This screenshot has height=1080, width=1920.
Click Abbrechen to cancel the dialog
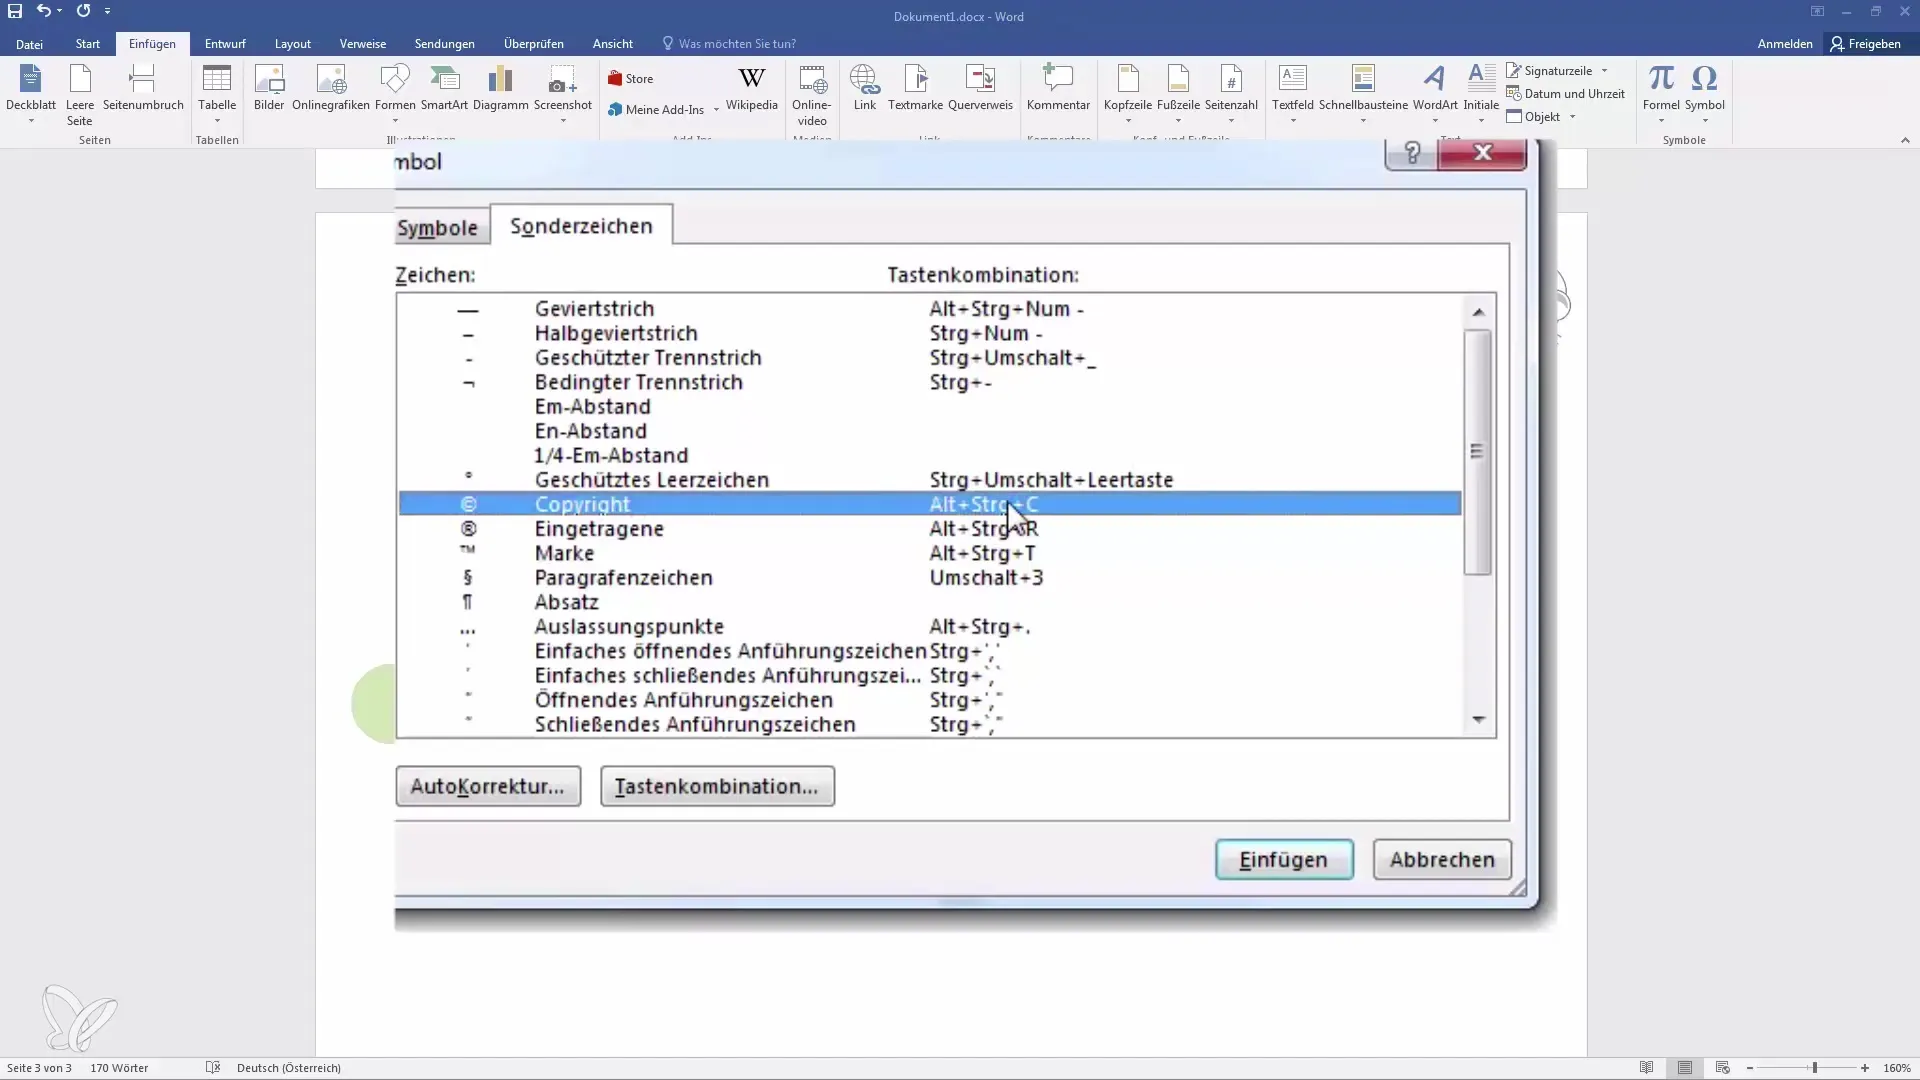pyautogui.click(x=1442, y=860)
